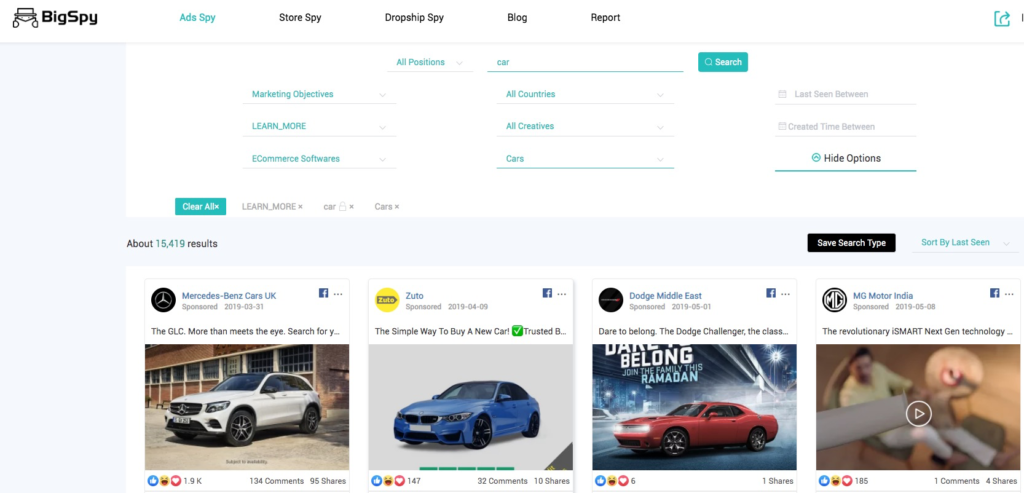
Task: Click the Clear All button
Action: click(200, 206)
